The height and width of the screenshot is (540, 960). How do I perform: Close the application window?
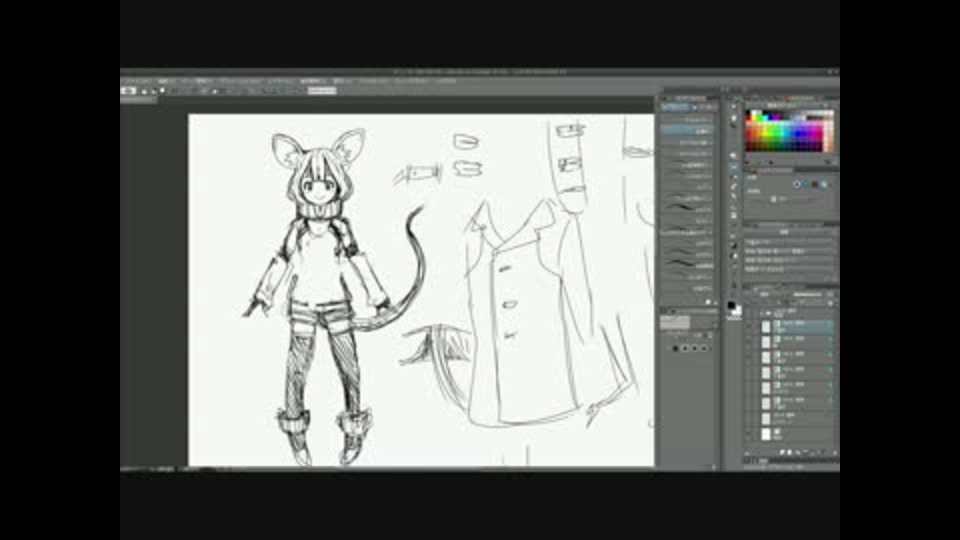click(x=835, y=72)
